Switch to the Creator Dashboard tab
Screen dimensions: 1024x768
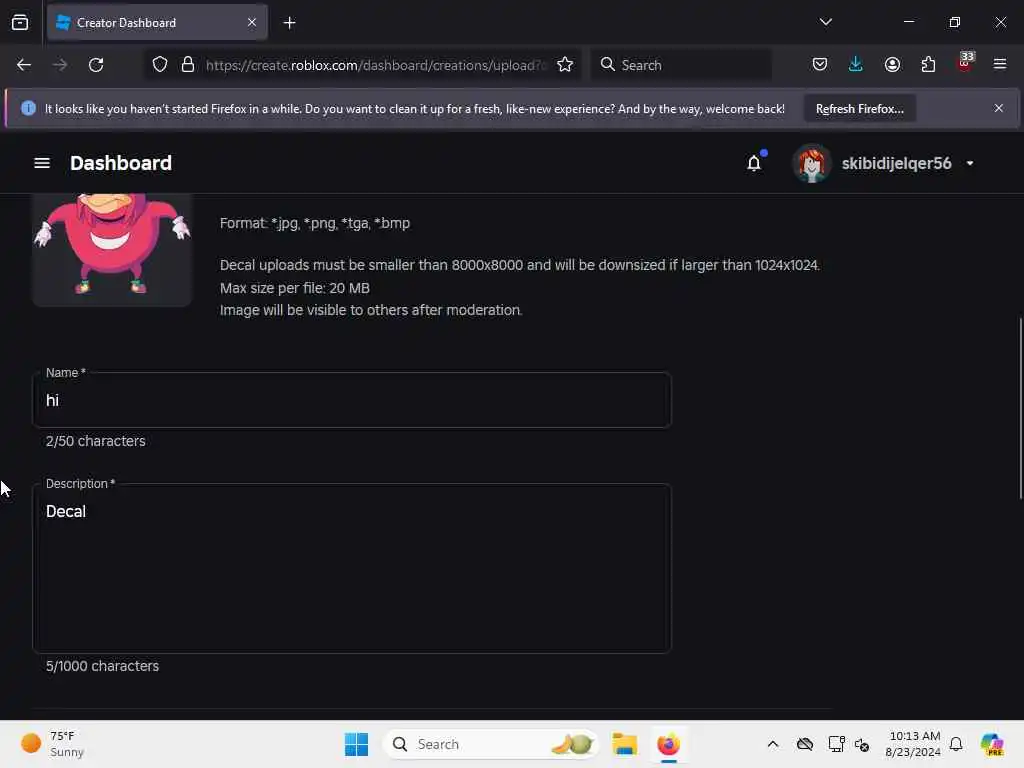coord(157,23)
